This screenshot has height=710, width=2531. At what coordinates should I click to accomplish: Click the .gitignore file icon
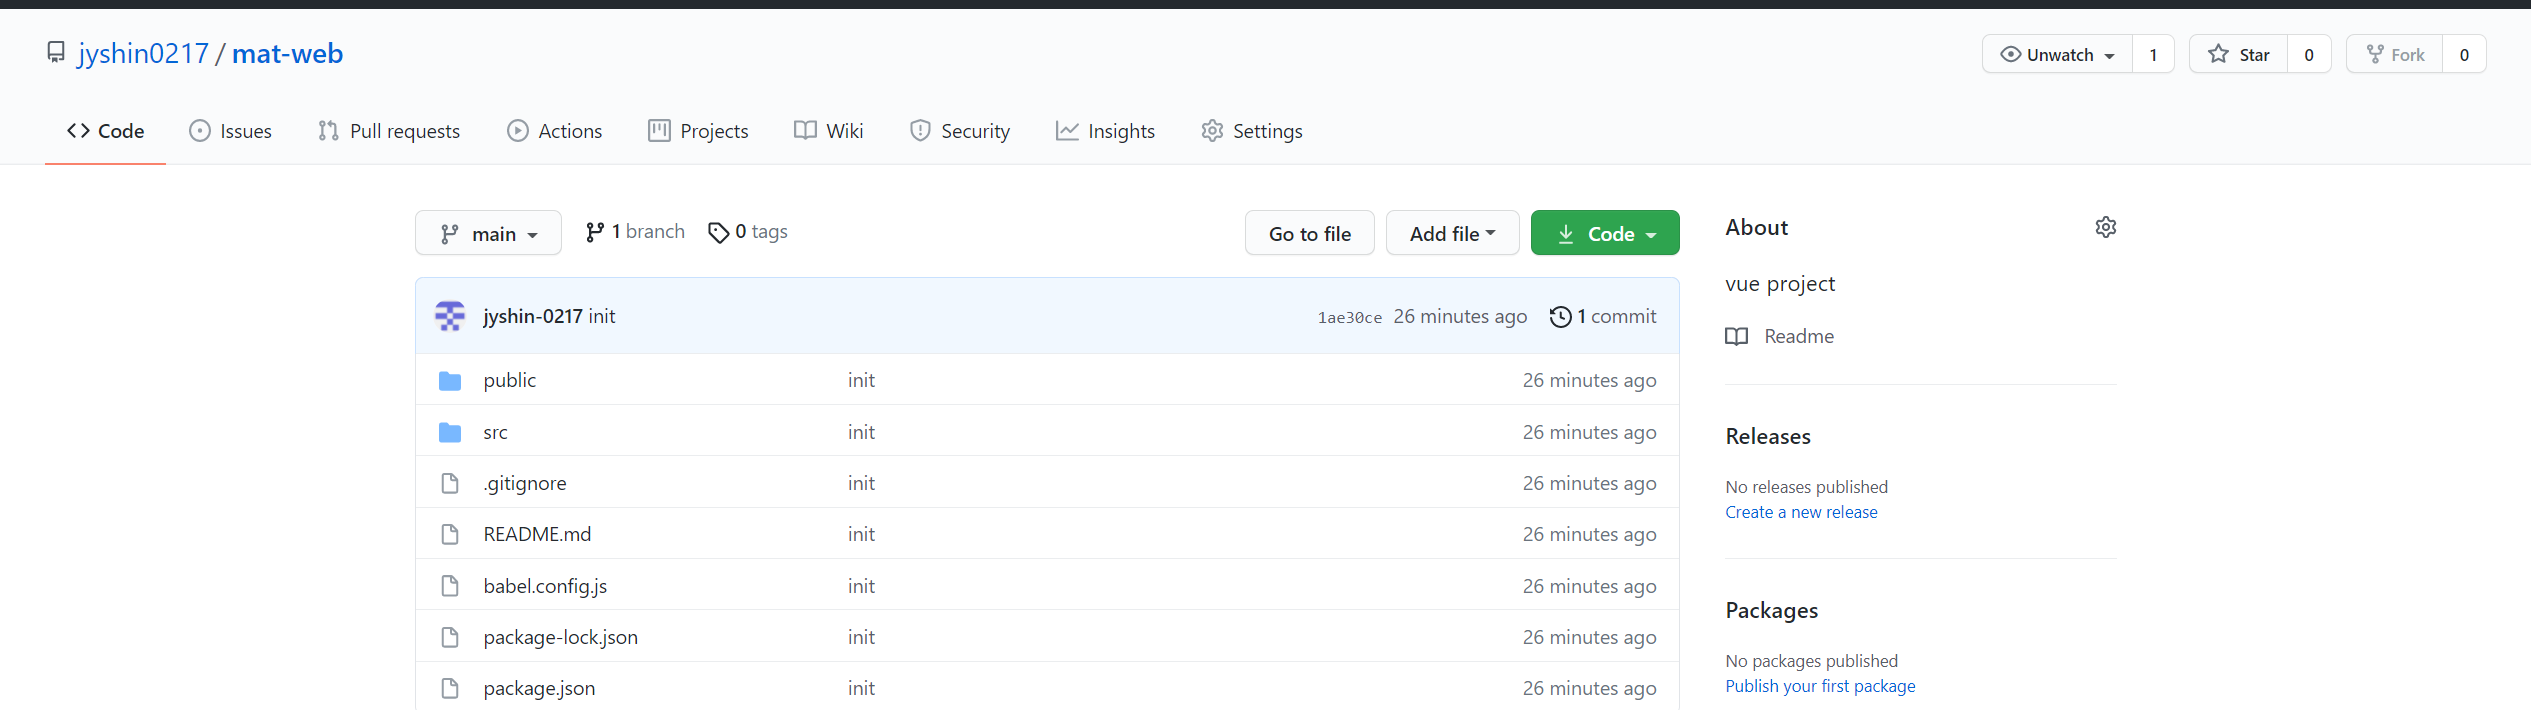coord(450,483)
